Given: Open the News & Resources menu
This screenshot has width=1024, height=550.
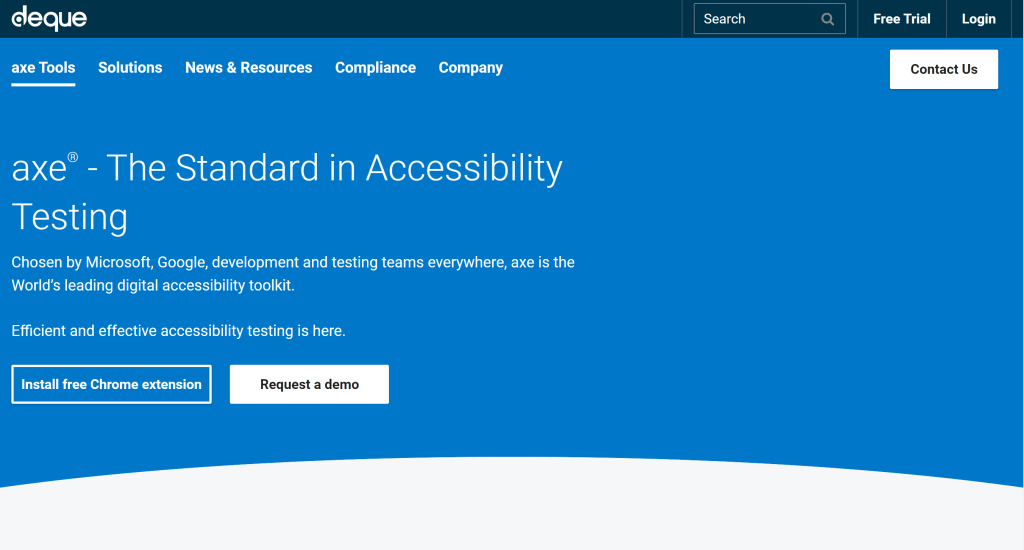Looking at the screenshot, I should (x=249, y=68).
